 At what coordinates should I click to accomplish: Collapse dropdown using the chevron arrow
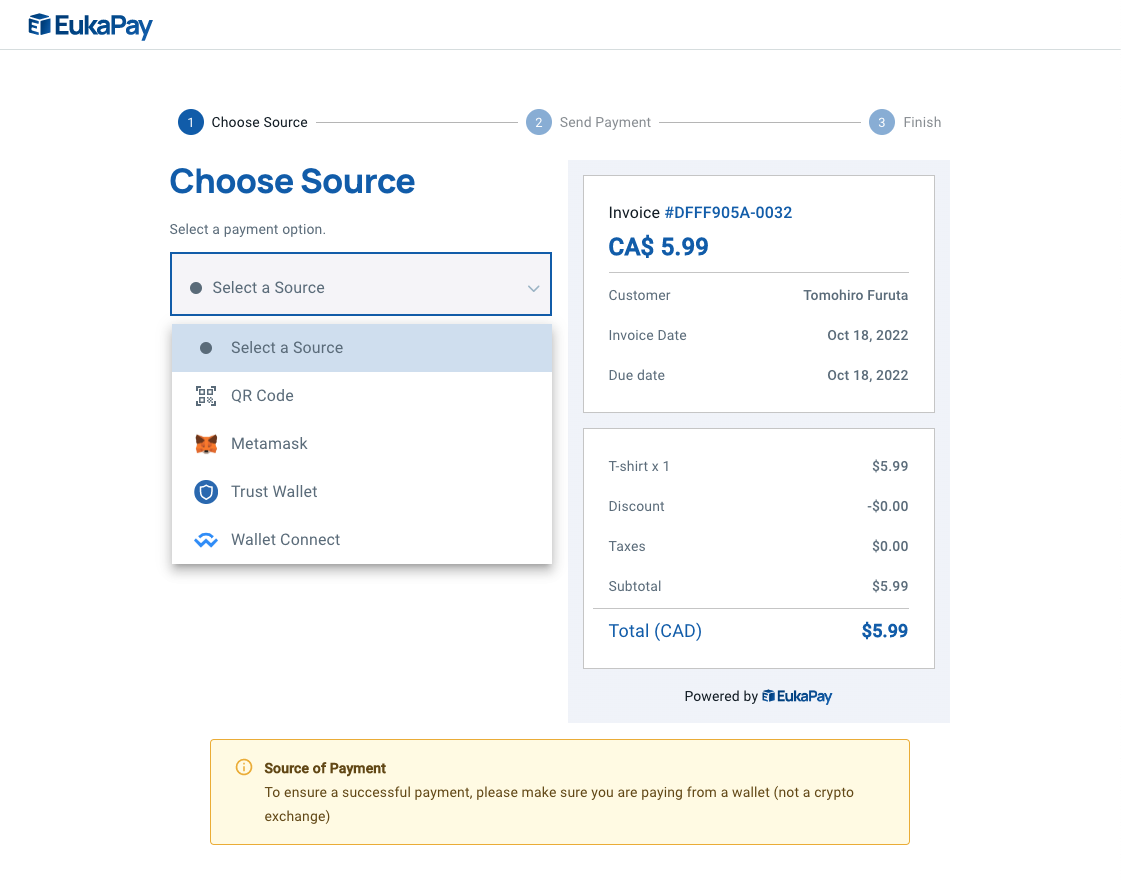click(533, 288)
